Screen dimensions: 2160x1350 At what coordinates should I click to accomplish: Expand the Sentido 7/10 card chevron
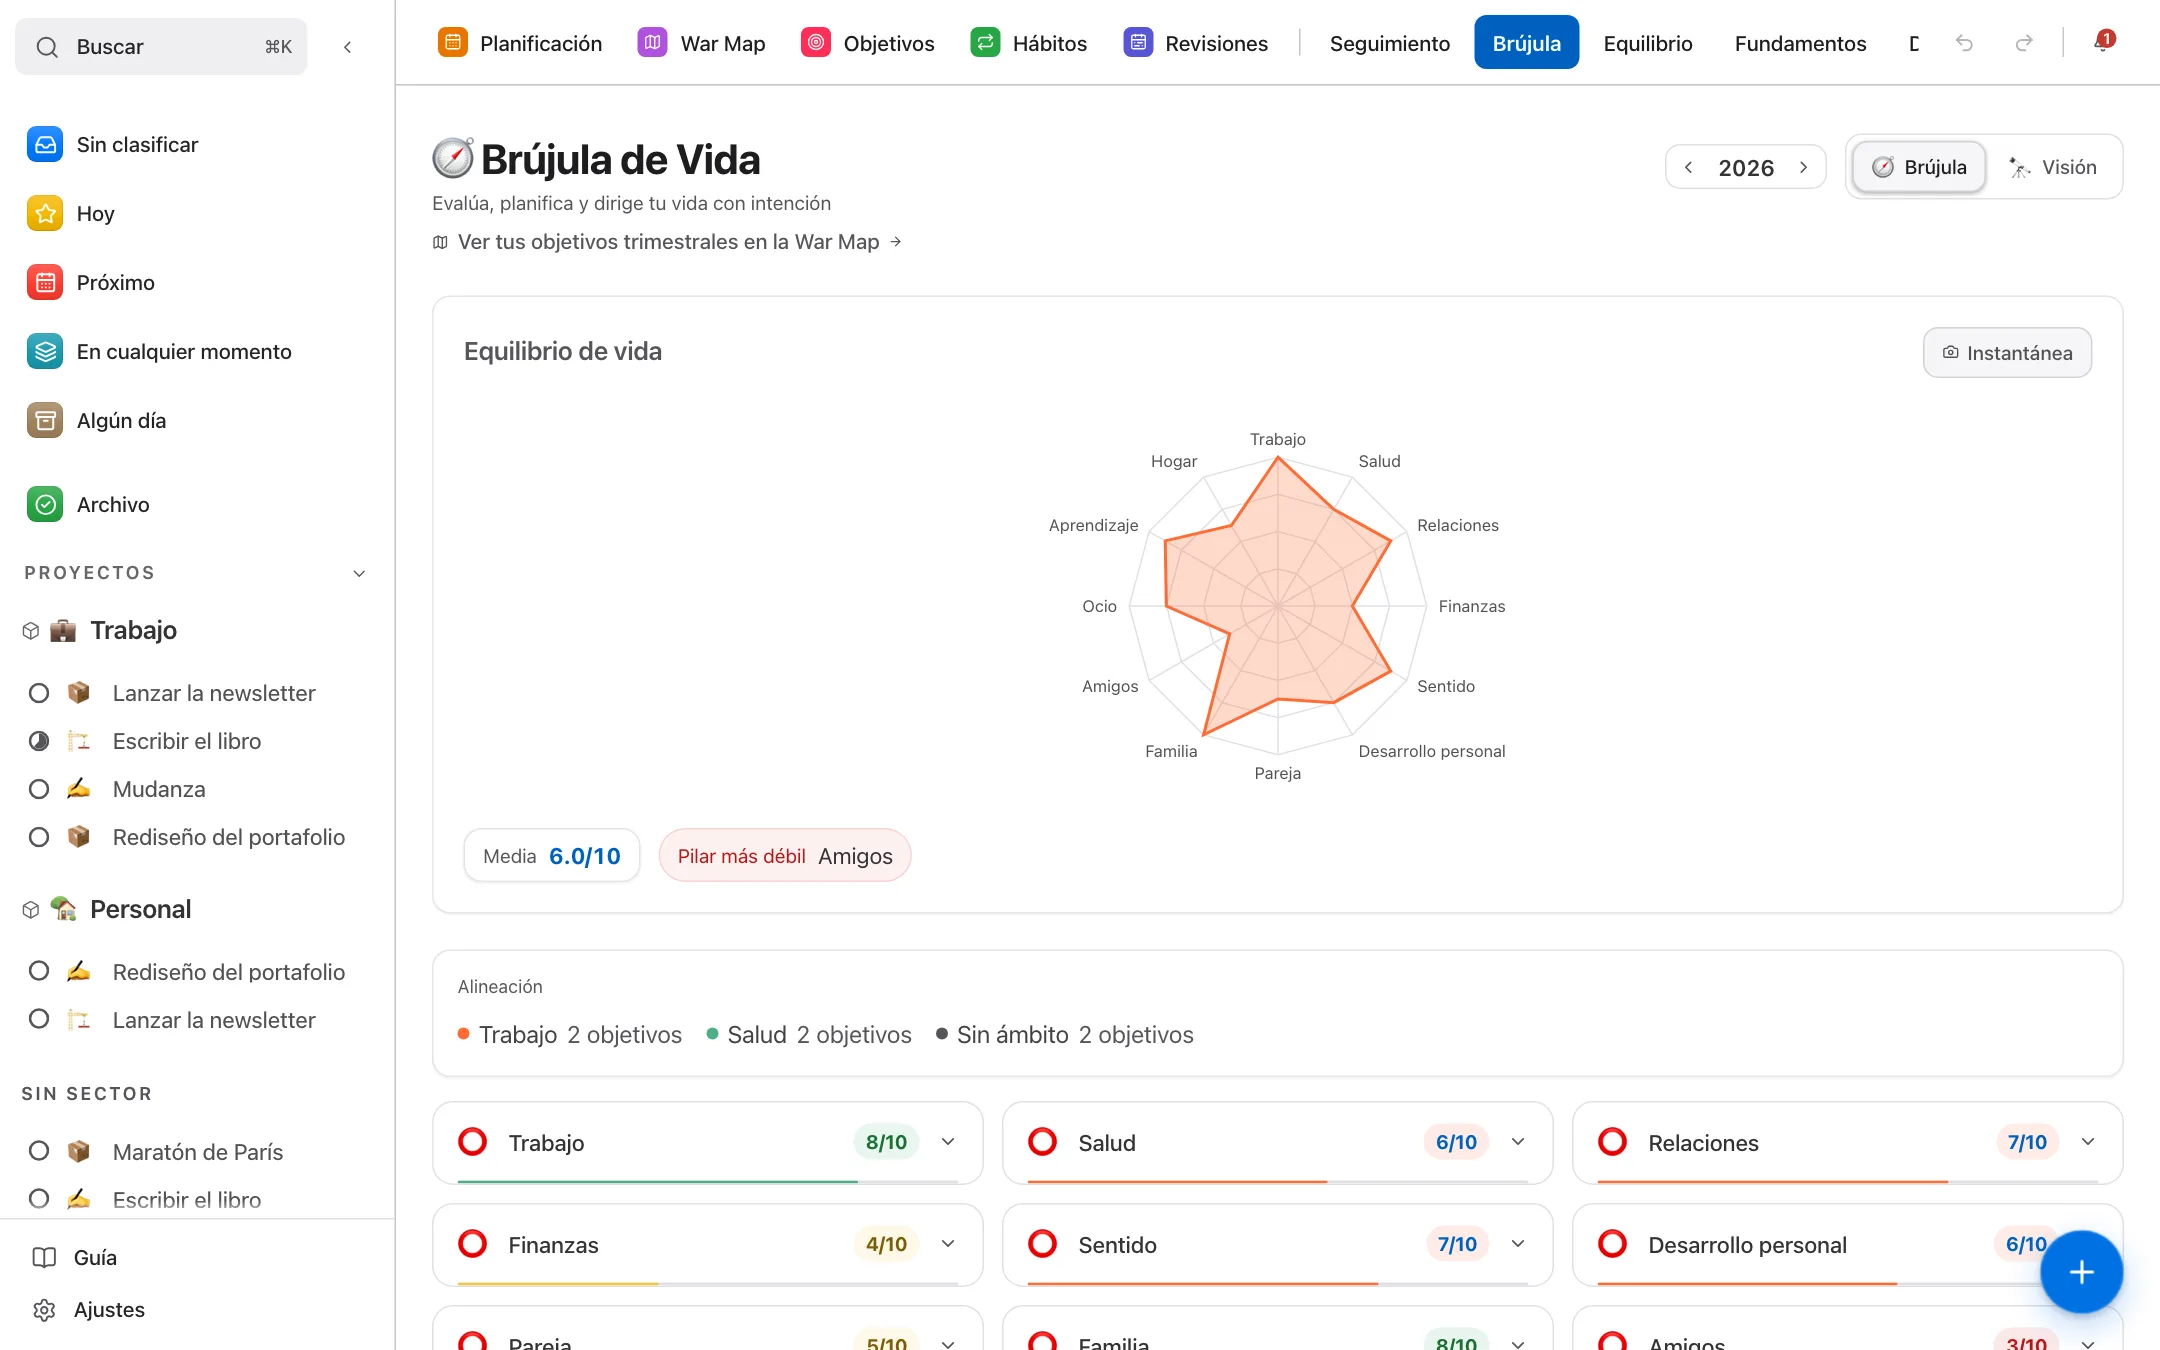[x=1518, y=1244]
